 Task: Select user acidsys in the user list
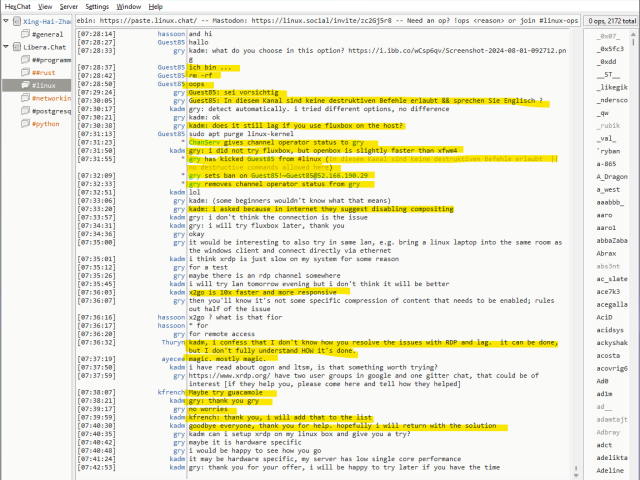[610, 330]
